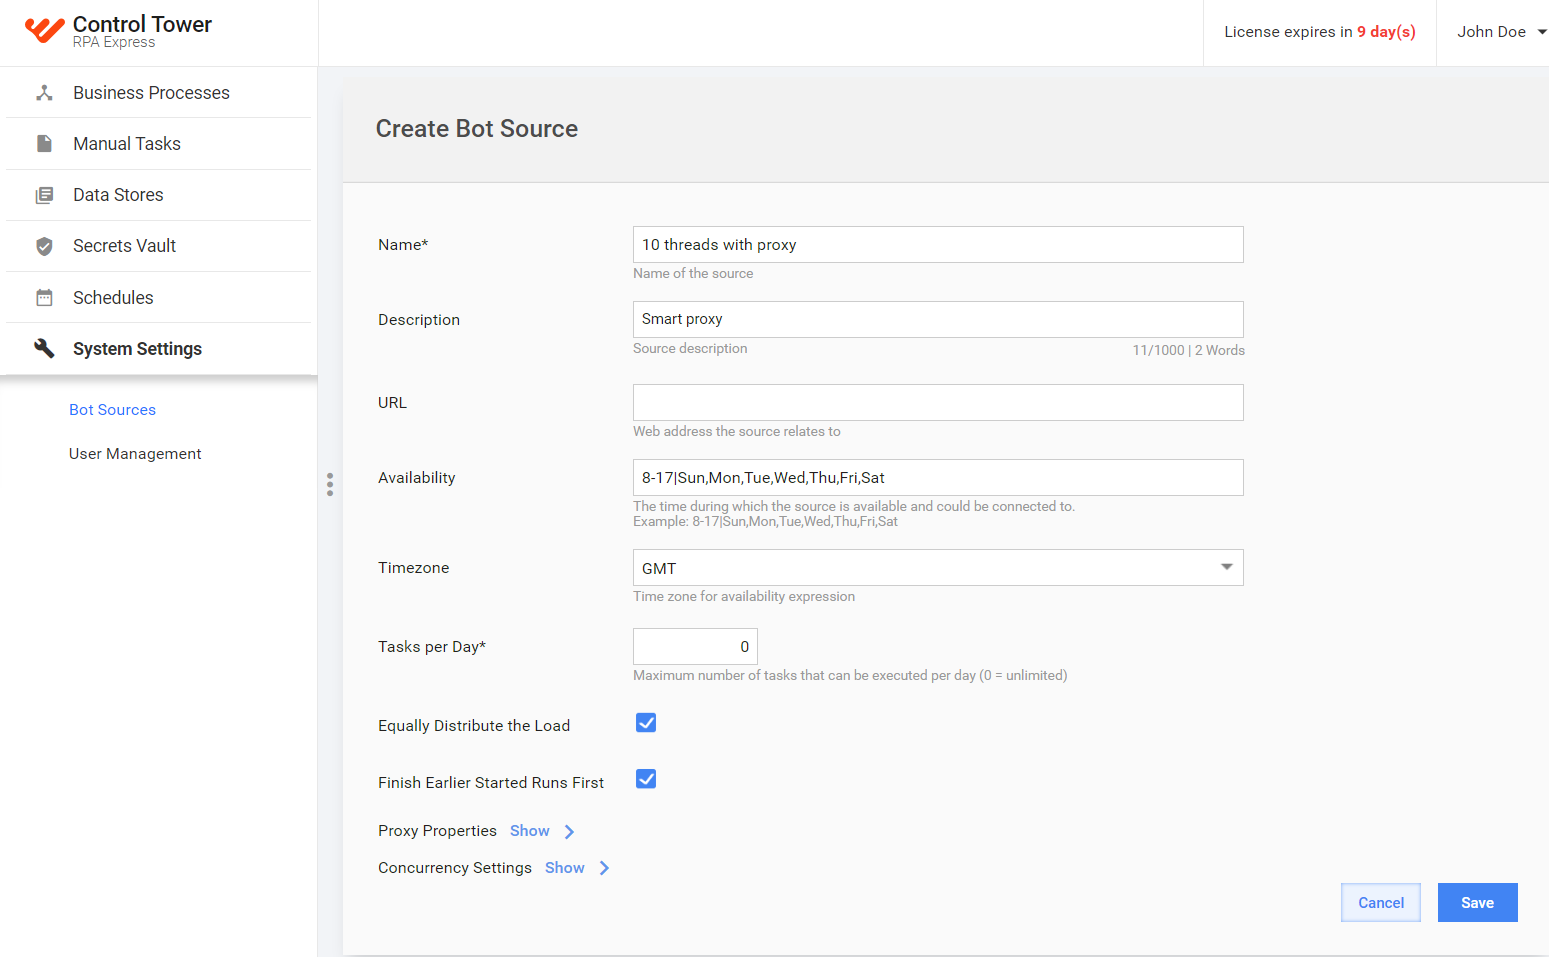Click the Schedules calendar icon

(44, 298)
